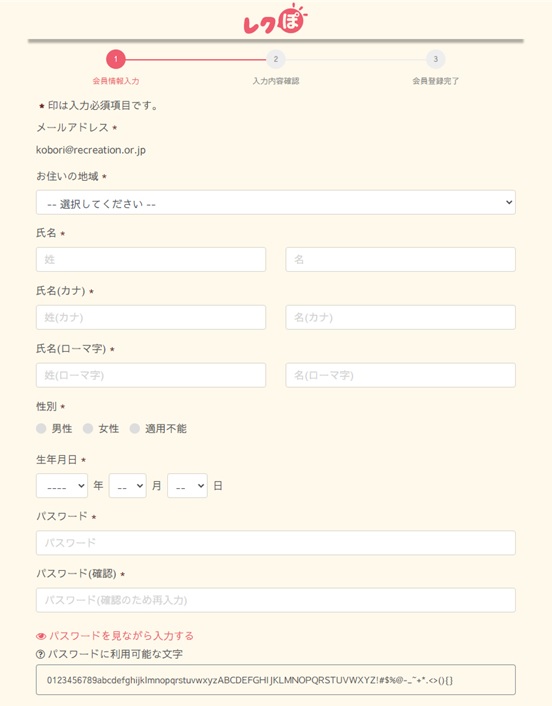The height and width of the screenshot is (706, 552).
Task: Focus the パスワード input field
Action: [276, 543]
